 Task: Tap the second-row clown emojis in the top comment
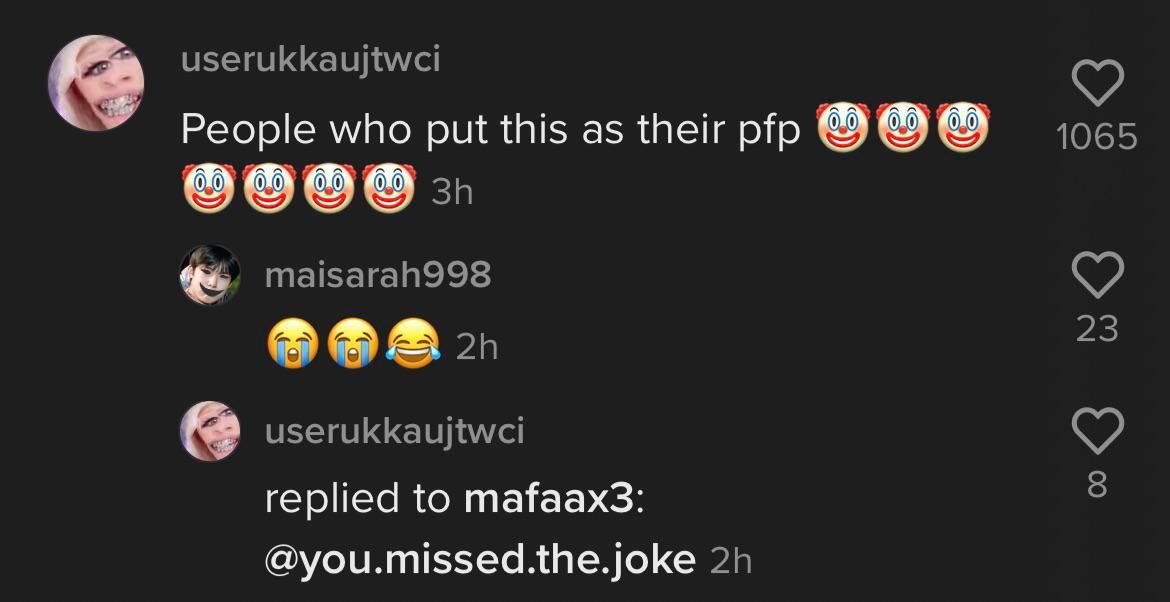tap(298, 190)
